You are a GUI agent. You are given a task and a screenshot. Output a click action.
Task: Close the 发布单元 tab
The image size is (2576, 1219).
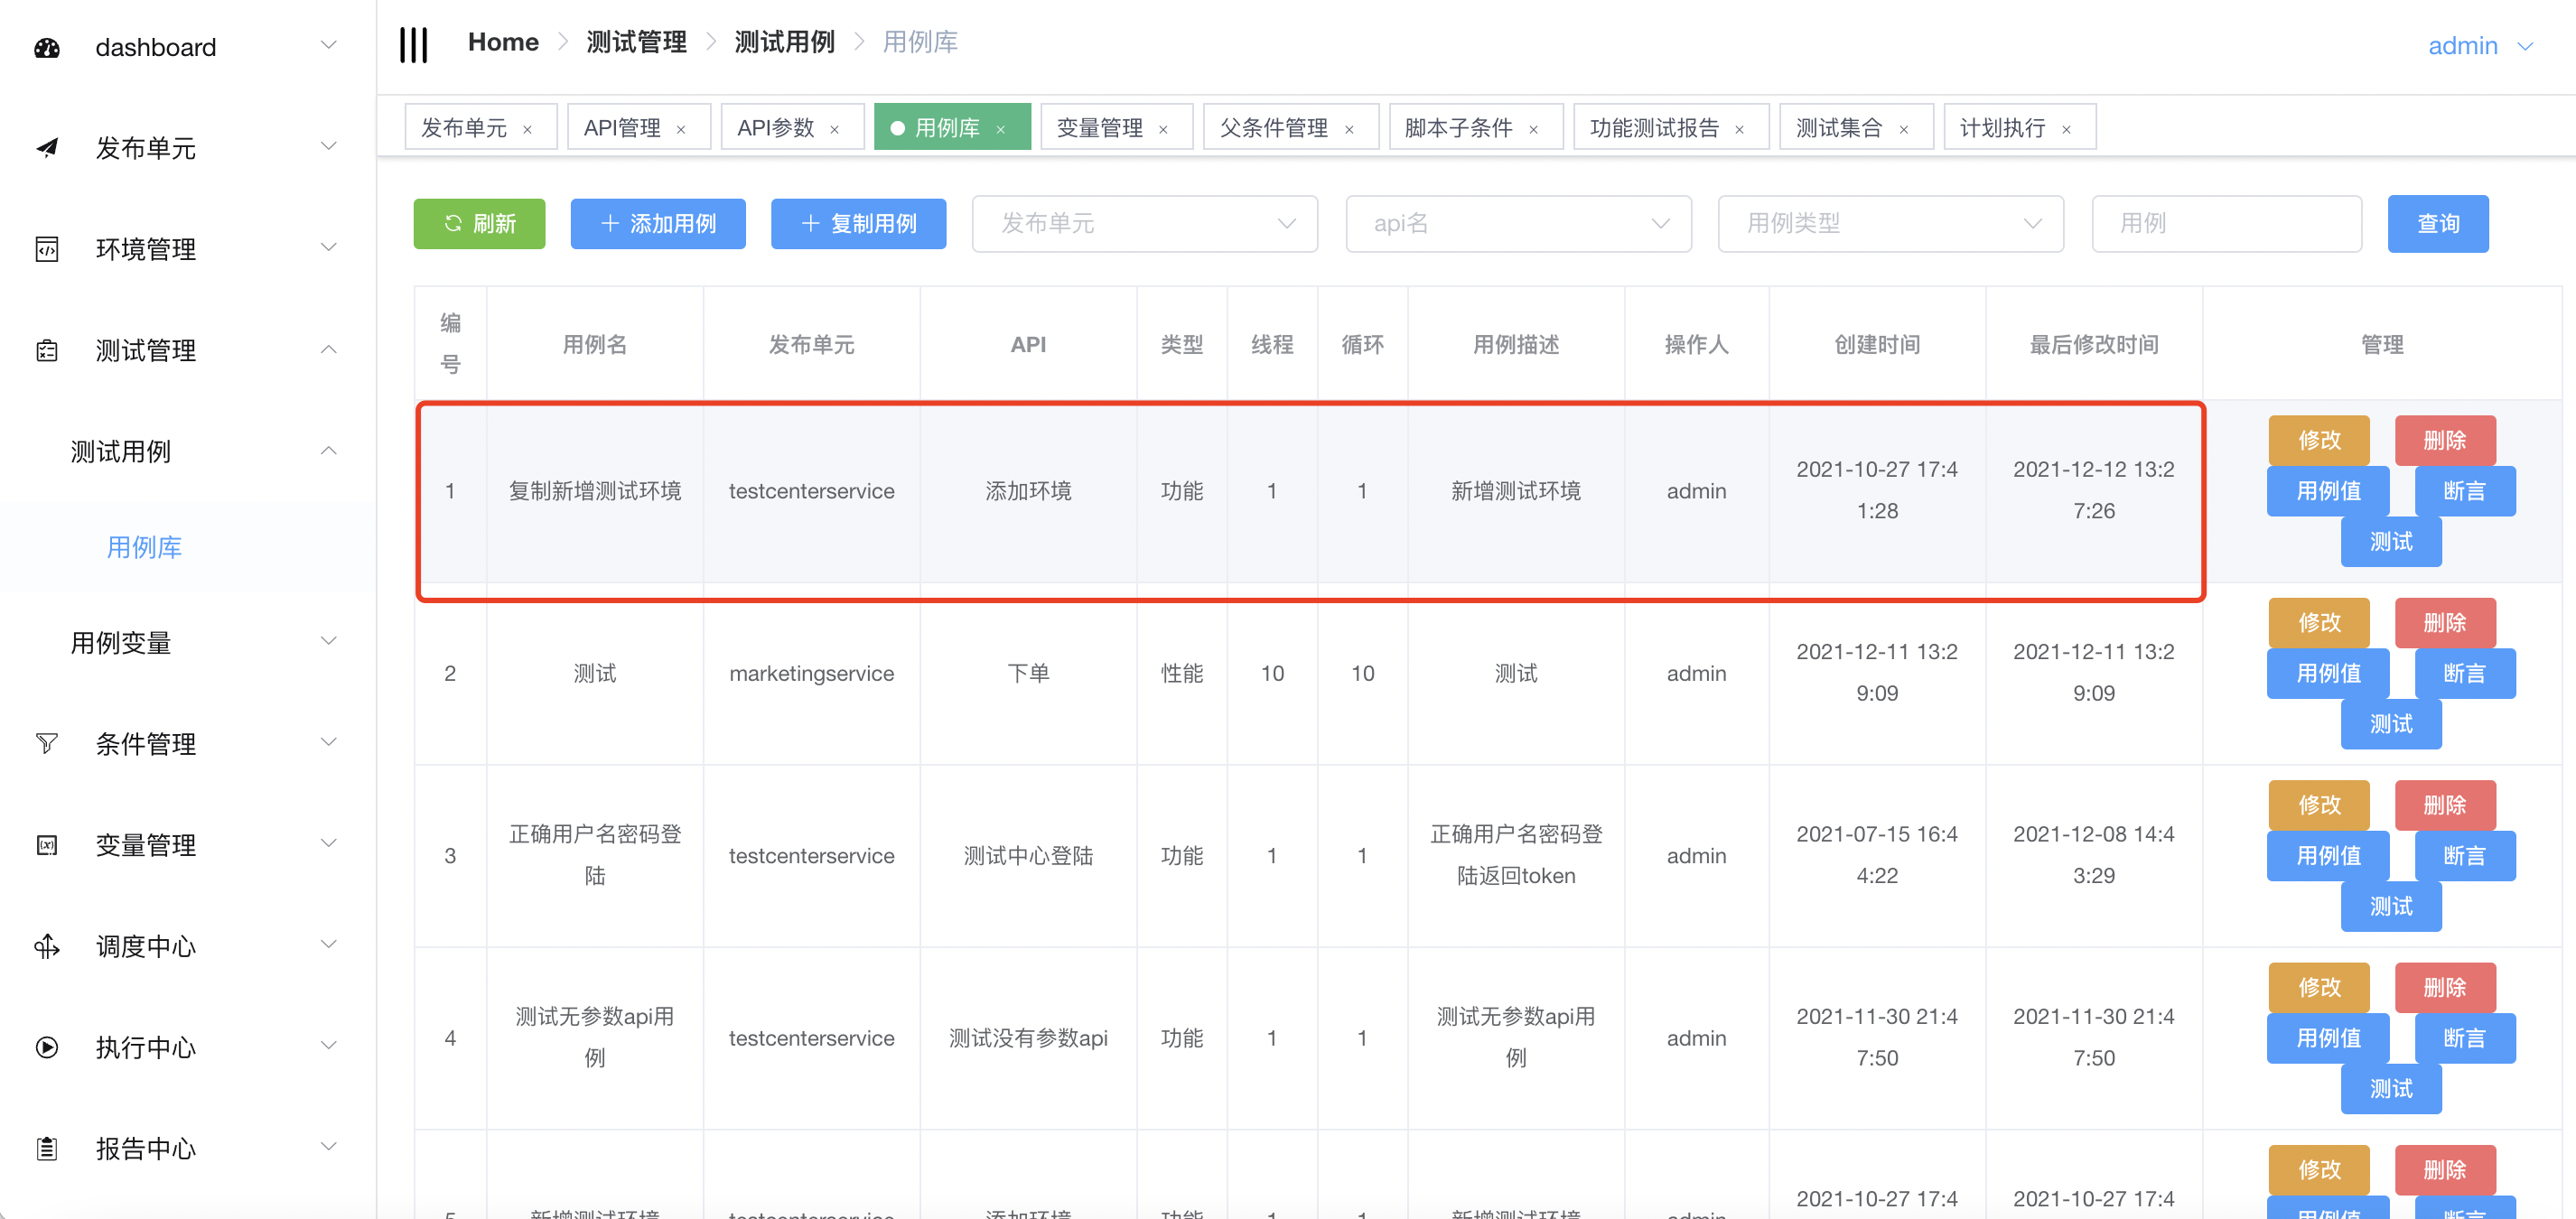pos(527,129)
